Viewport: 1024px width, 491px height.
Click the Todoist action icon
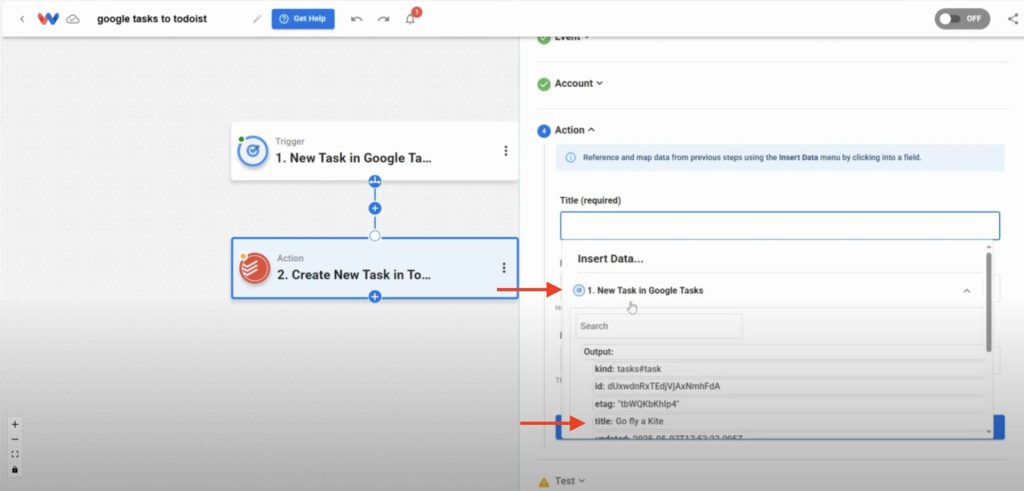(255, 268)
